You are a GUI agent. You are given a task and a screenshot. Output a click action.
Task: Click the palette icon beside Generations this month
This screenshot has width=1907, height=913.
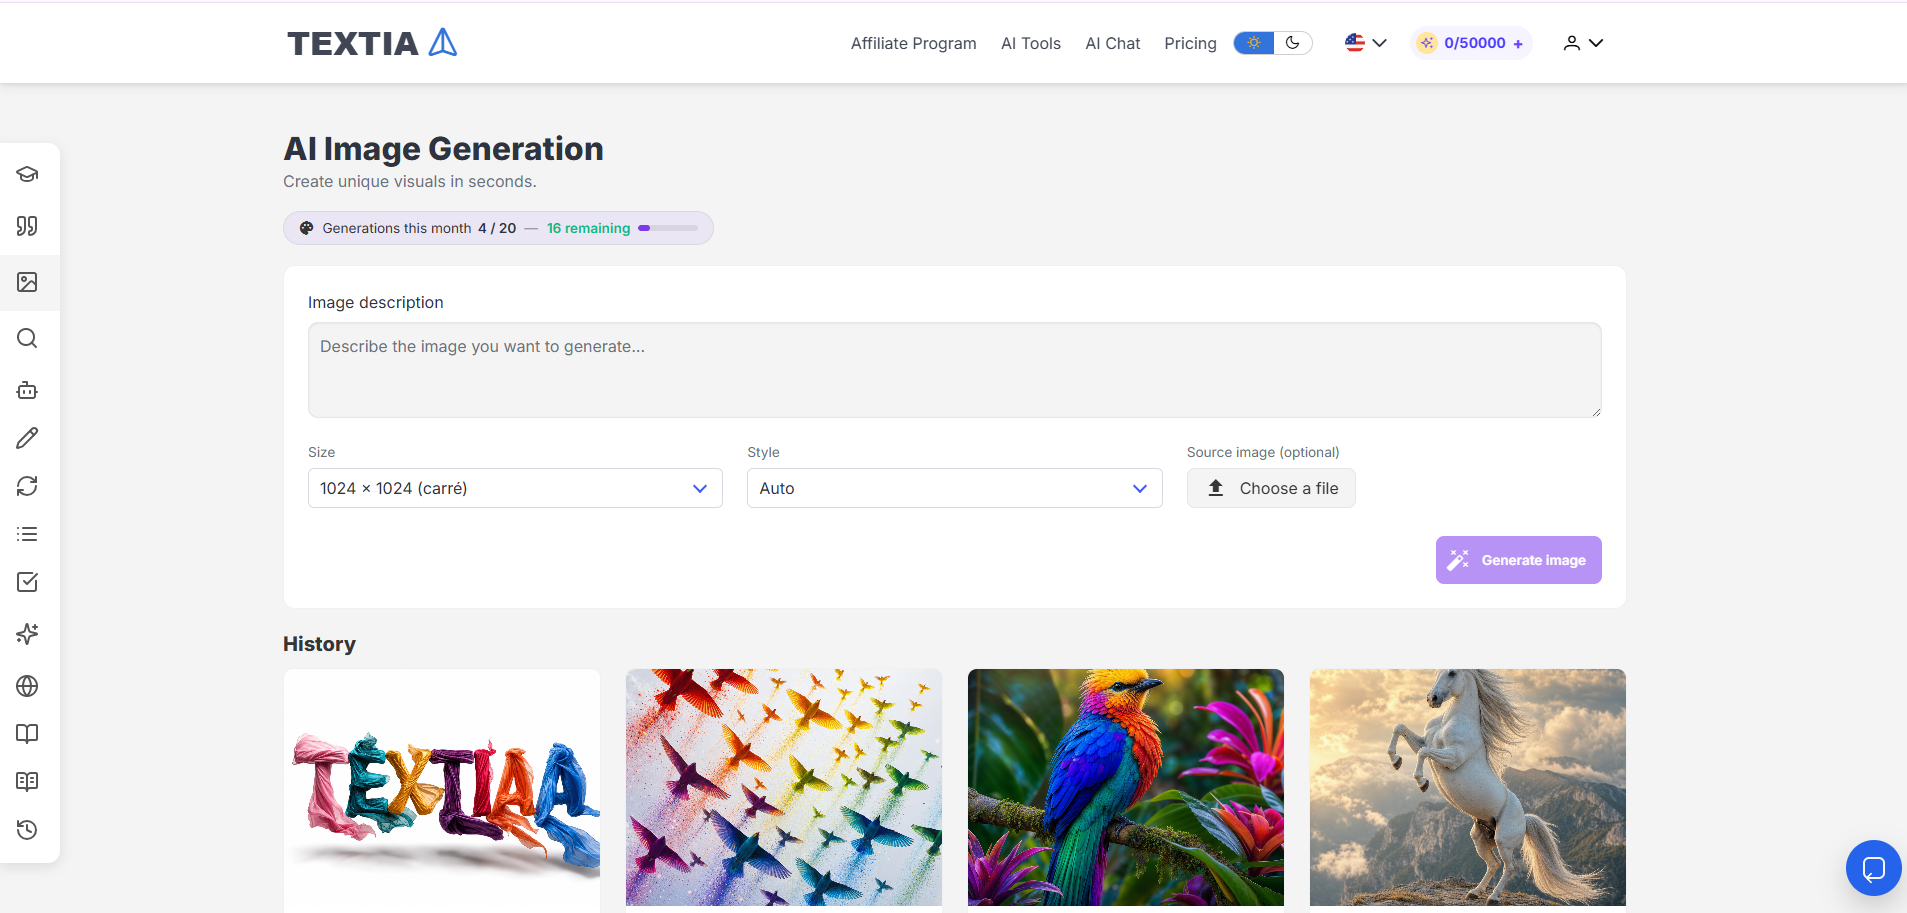coord(307,228)
